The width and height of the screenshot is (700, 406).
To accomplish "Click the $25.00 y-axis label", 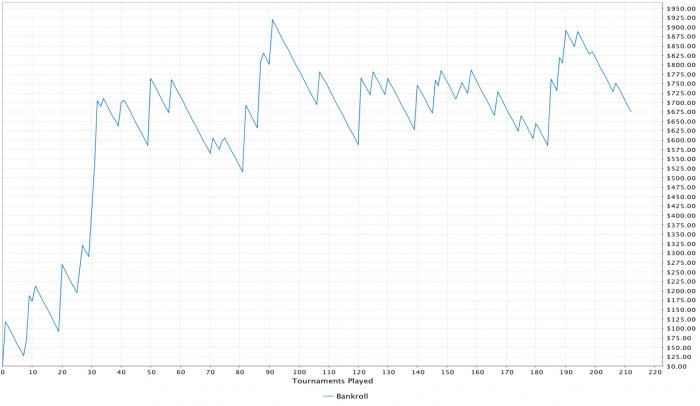I will [679, 357].
